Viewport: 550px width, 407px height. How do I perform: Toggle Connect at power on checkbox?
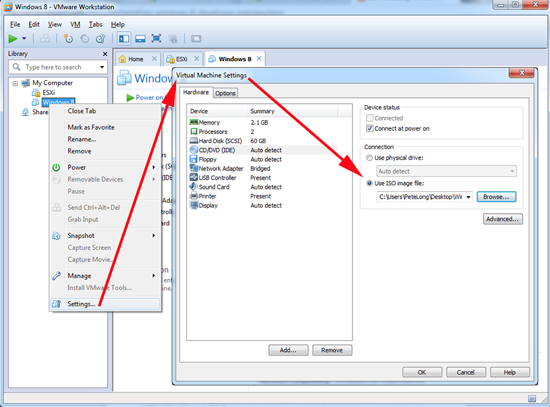pos(369,128)
